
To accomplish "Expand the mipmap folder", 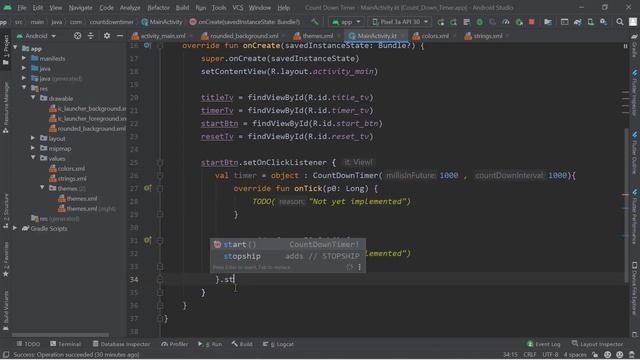I will coord(33,148).
